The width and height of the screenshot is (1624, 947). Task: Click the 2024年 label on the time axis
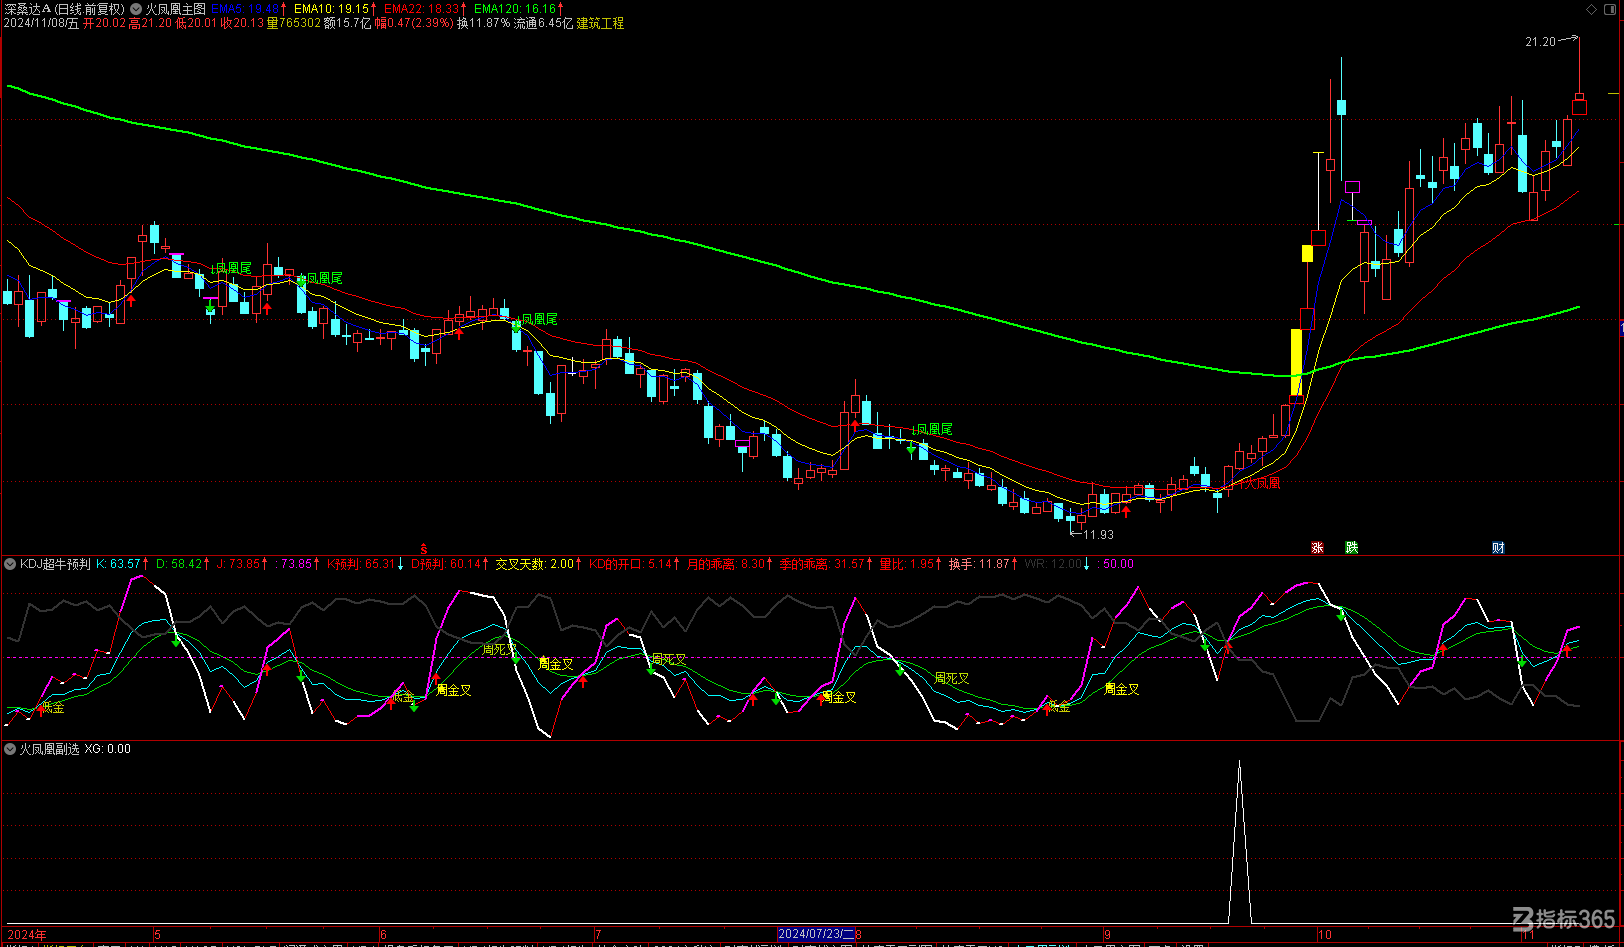point(27,935)
